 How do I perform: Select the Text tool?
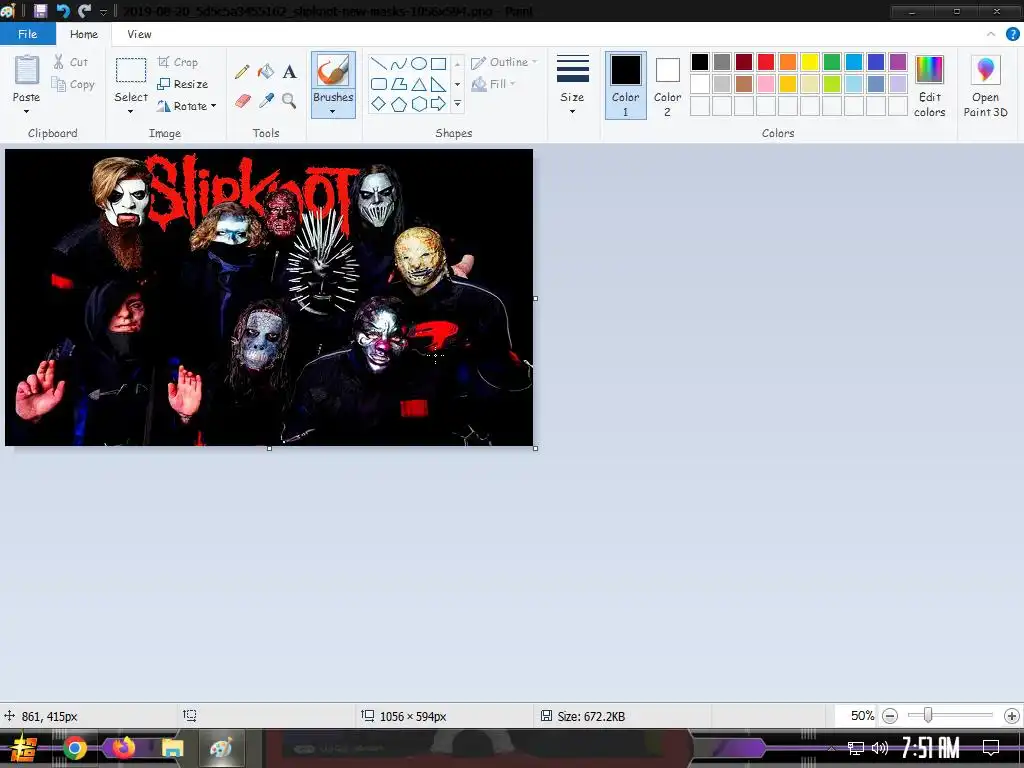pos(289,71)
